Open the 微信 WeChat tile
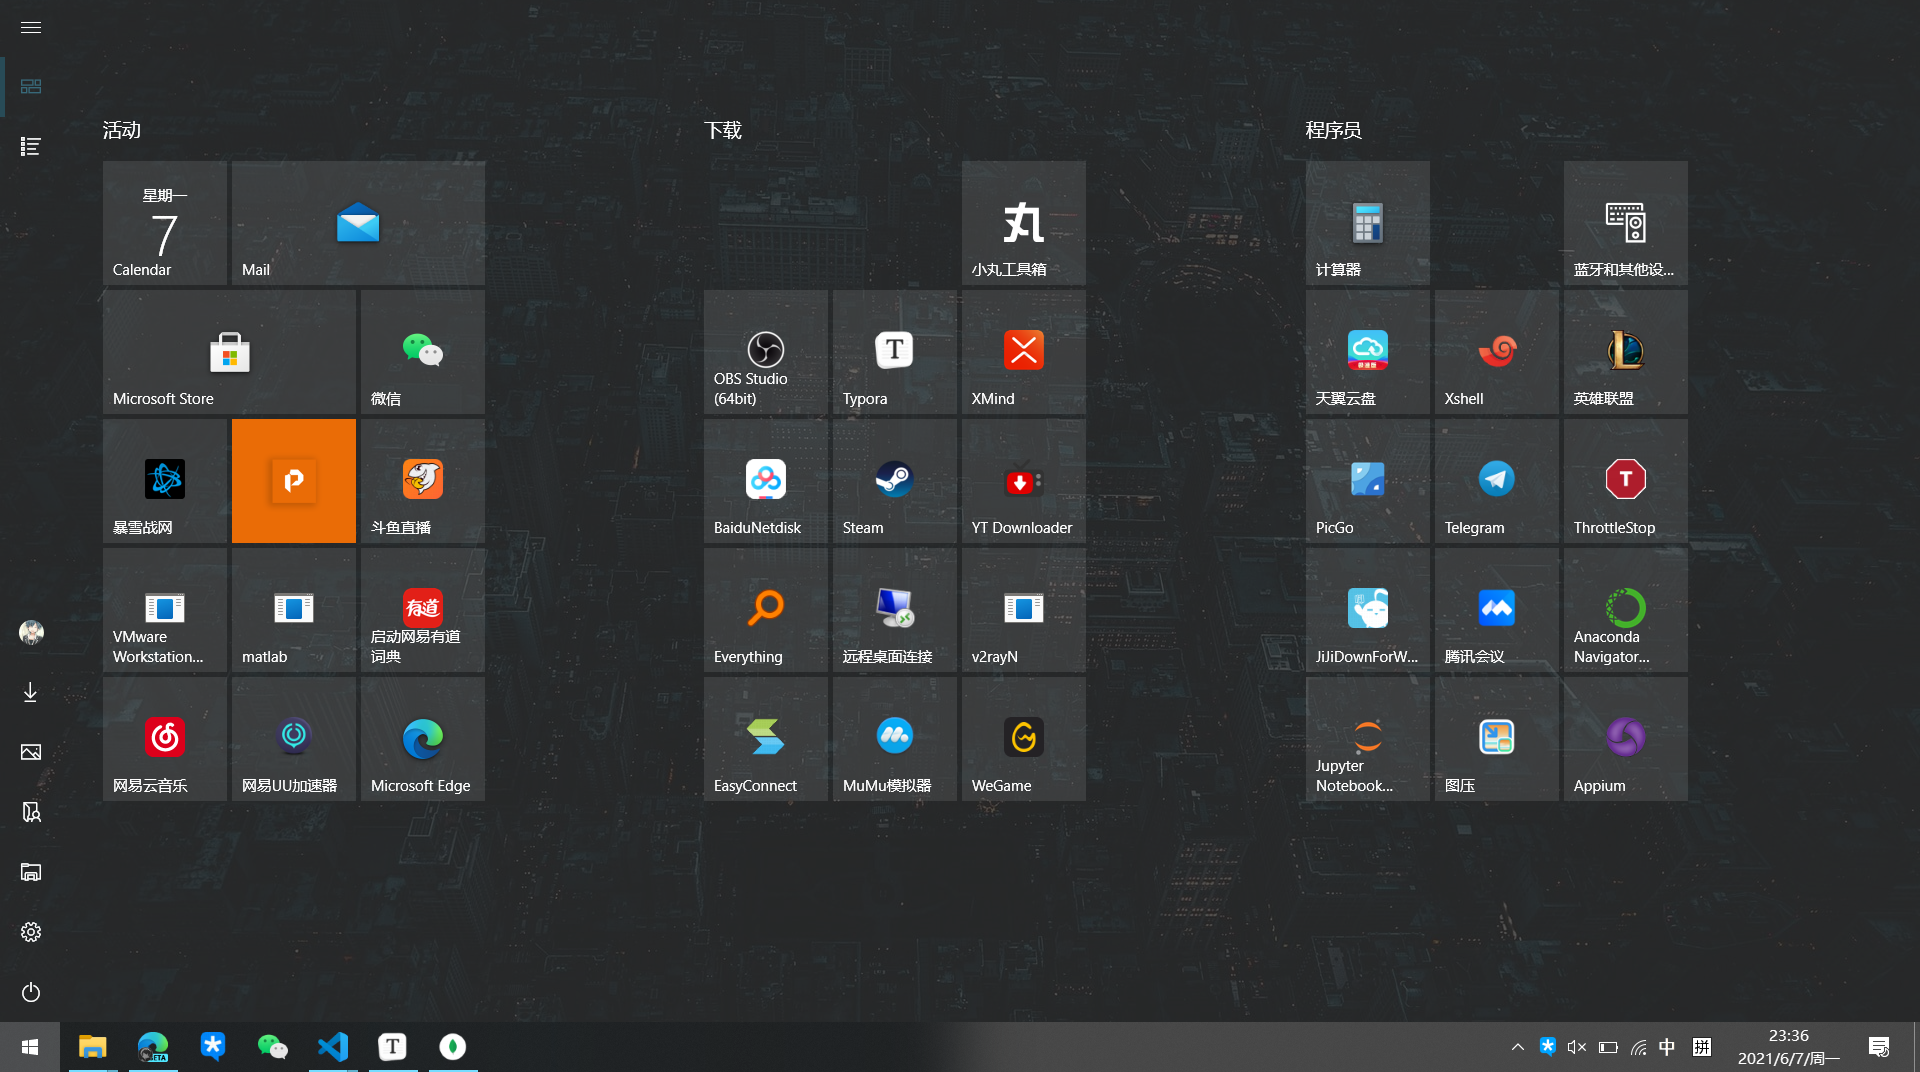The image size is (1920, 1072). [x=423, y=352]
